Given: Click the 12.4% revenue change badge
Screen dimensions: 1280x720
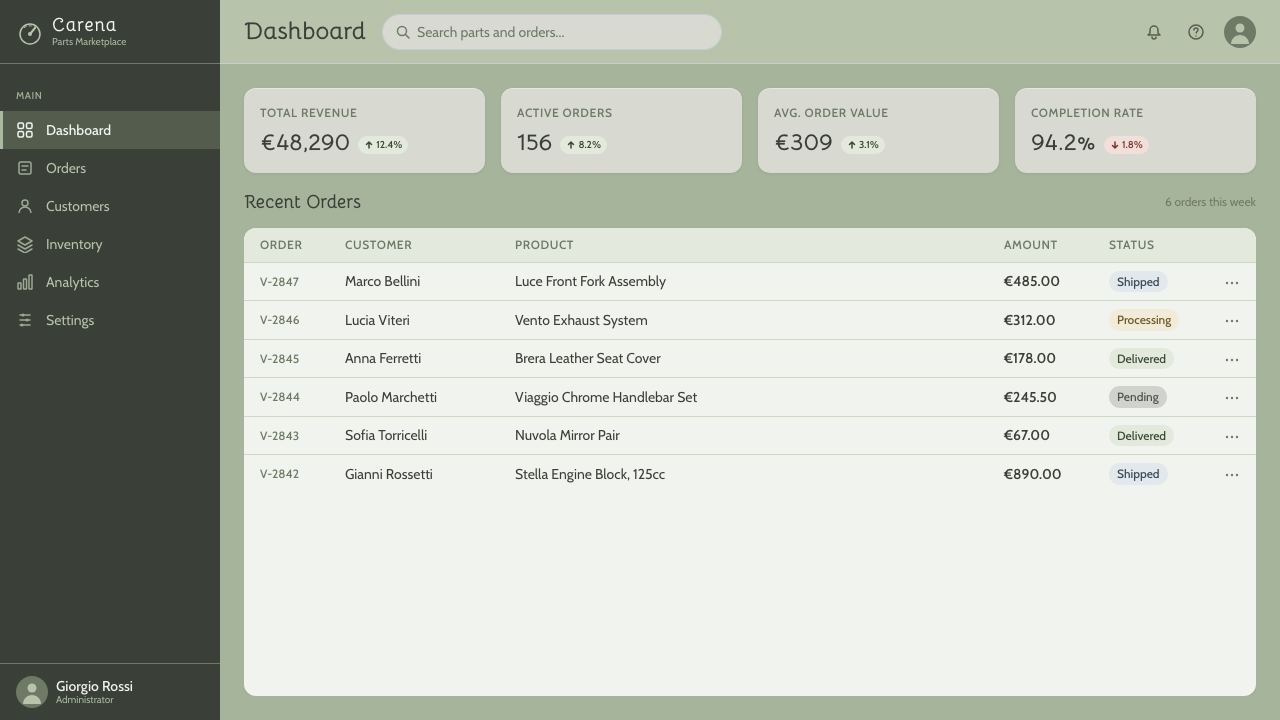Looking at the screenshot, I should click(x=383, y=145).
